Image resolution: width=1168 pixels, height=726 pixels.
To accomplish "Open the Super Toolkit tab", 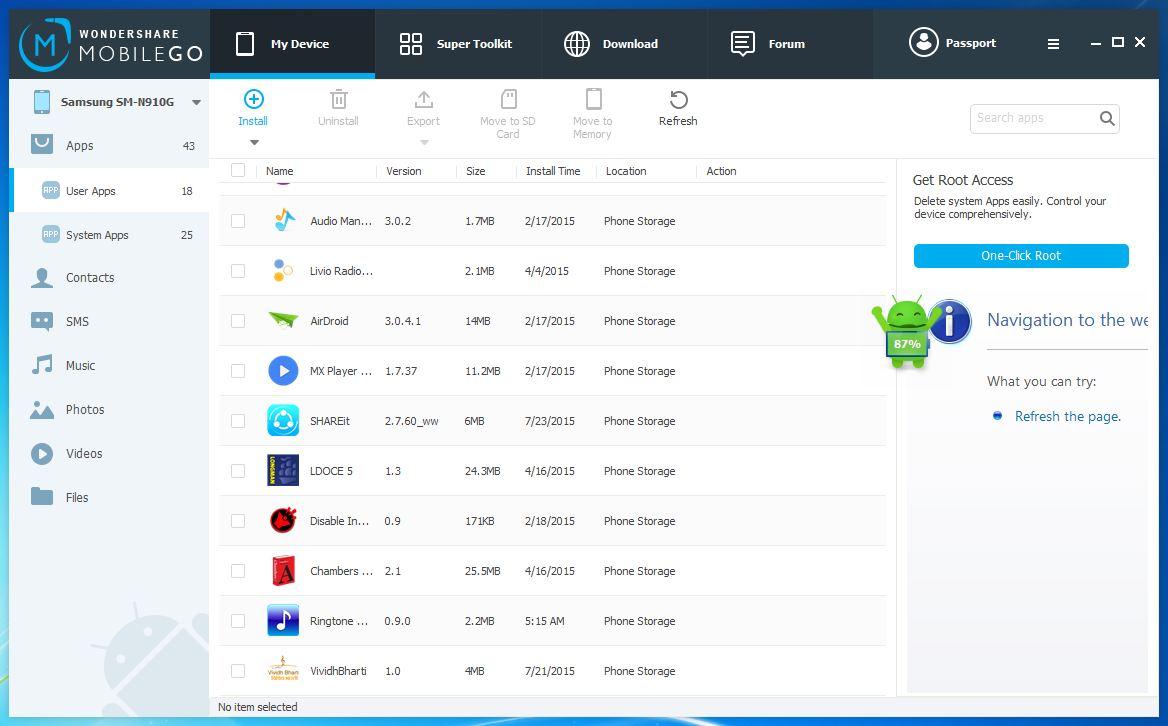I will tap(457, 44).
